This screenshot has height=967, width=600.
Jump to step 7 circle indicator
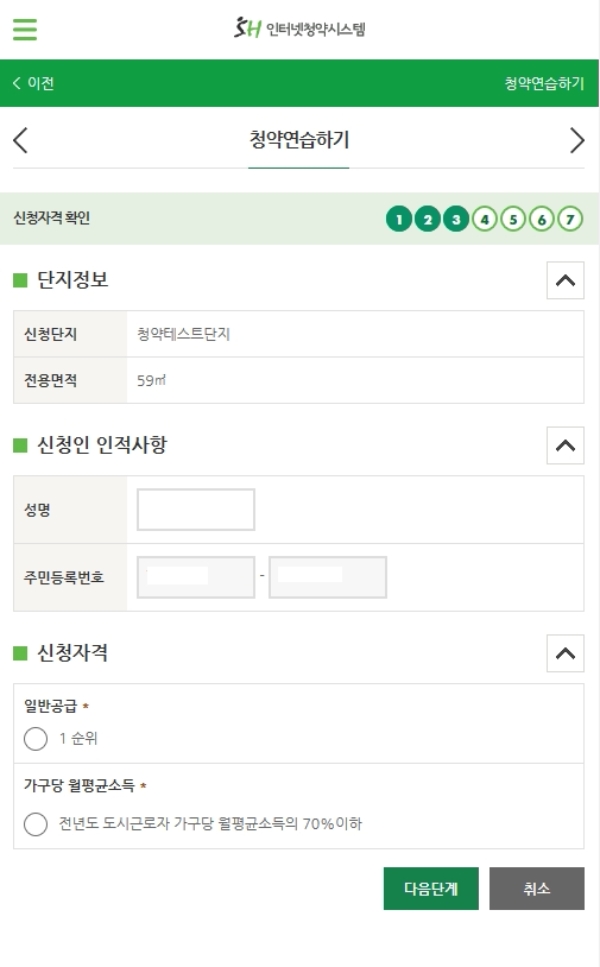pos(570,219)
